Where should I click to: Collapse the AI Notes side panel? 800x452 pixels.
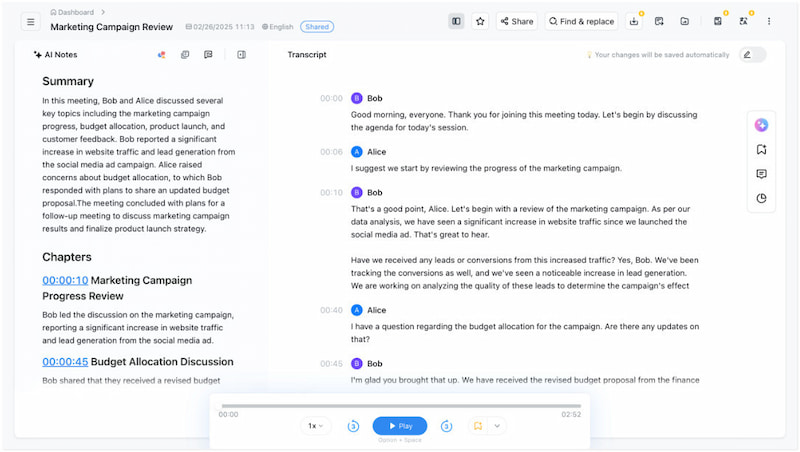tap(241, 55)
